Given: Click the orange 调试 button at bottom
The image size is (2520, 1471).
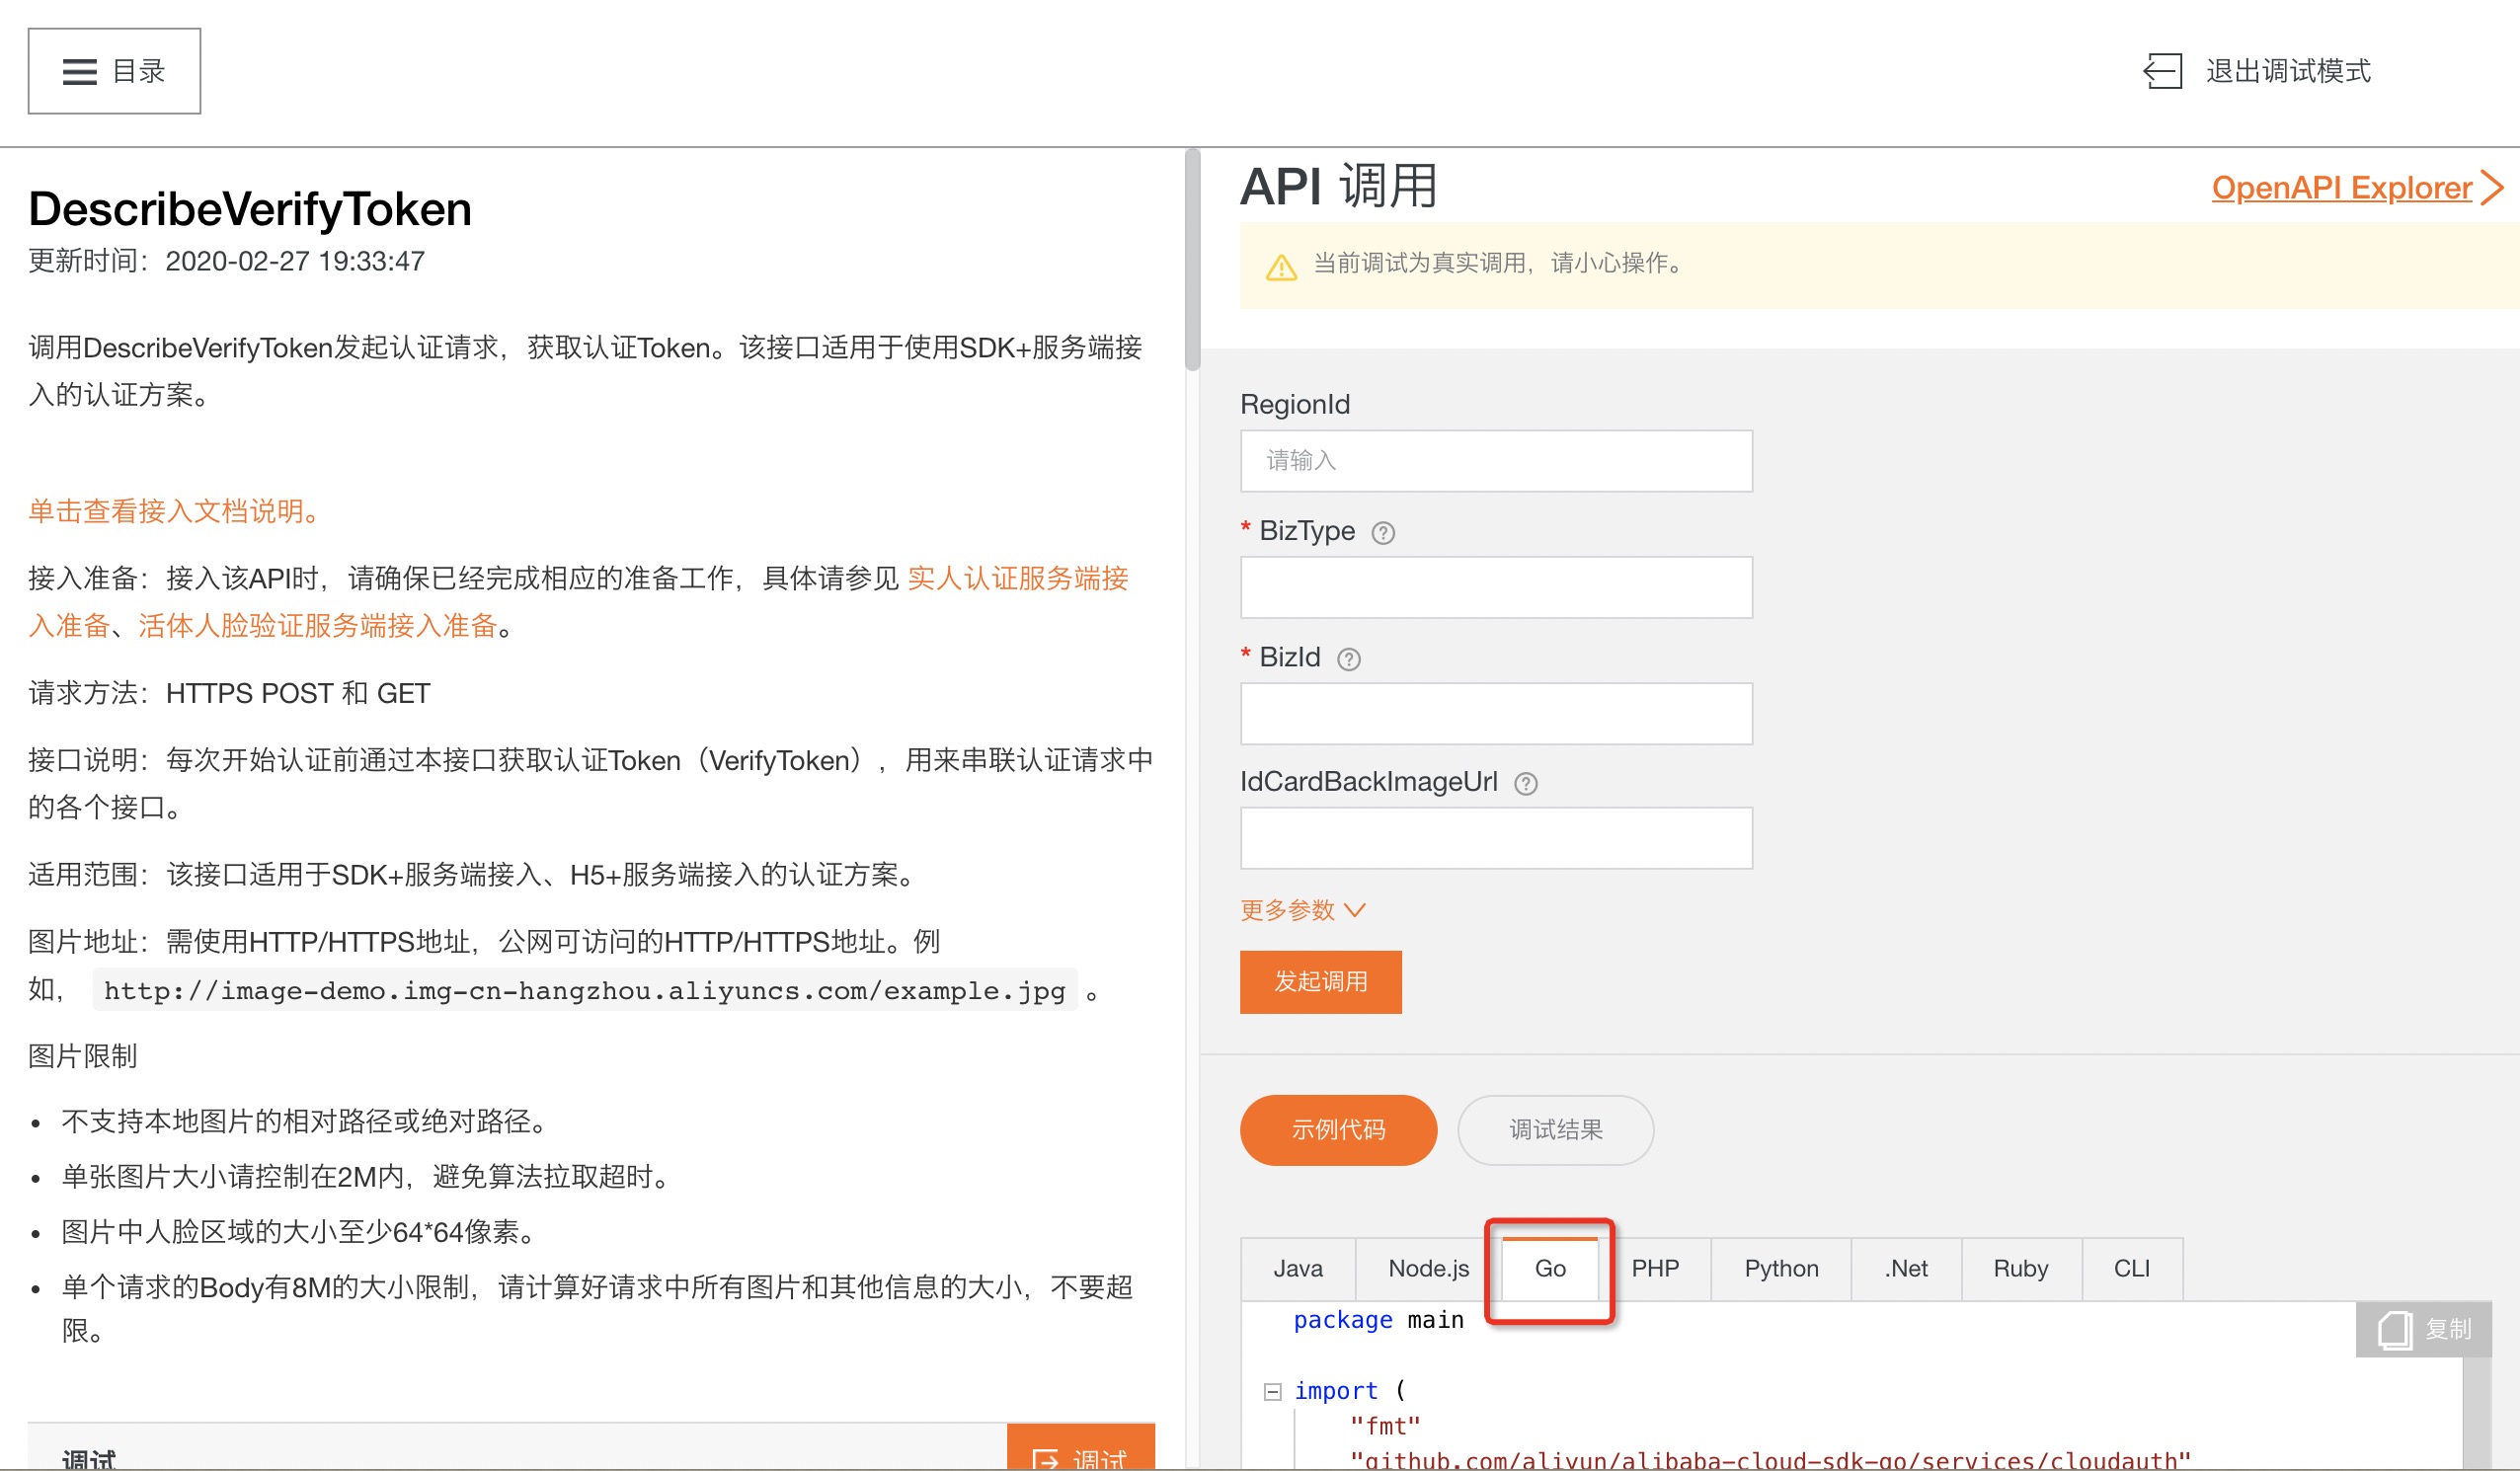Looking at the screenshot, I should pos(1081,1447).
